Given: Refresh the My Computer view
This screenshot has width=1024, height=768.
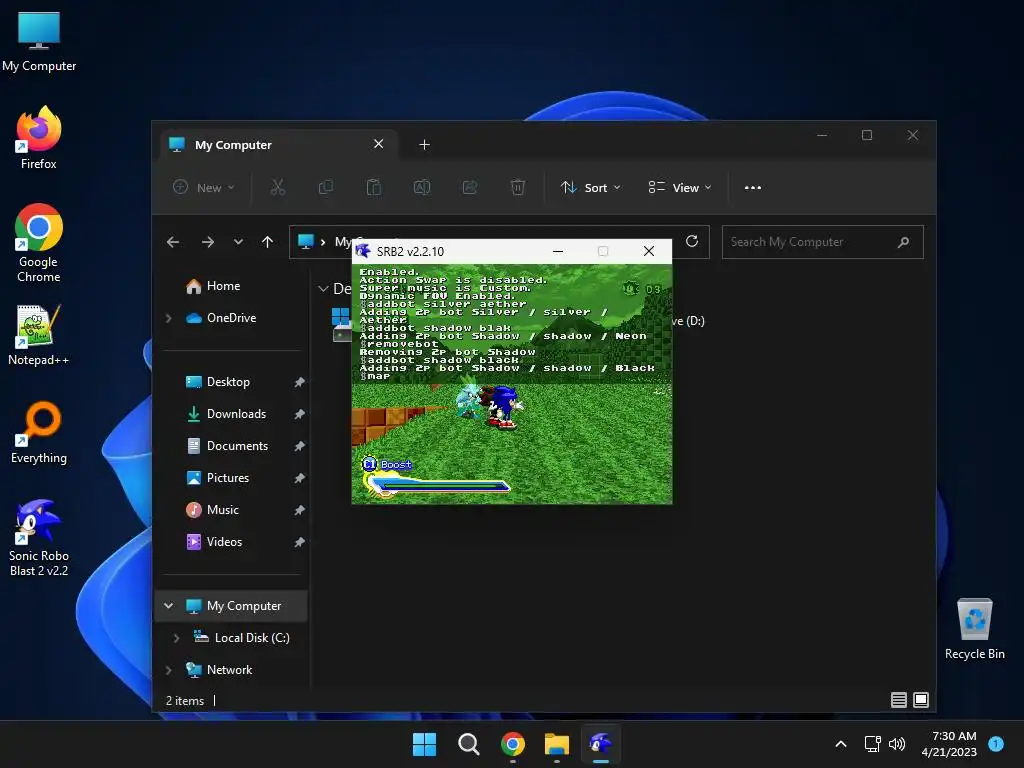Looking at the screenshot, I should tap(692, 242).
